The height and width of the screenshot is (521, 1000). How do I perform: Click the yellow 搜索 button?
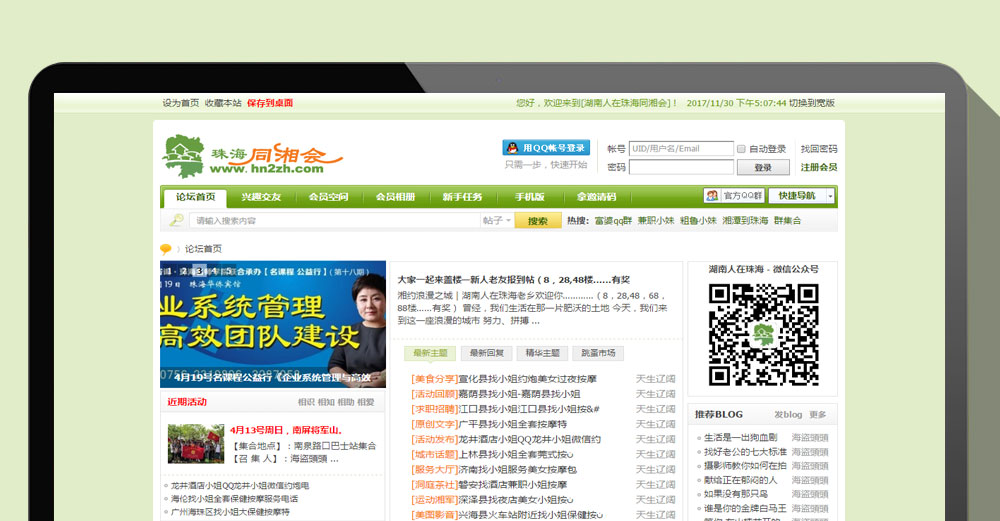click(x=538, y=221)
